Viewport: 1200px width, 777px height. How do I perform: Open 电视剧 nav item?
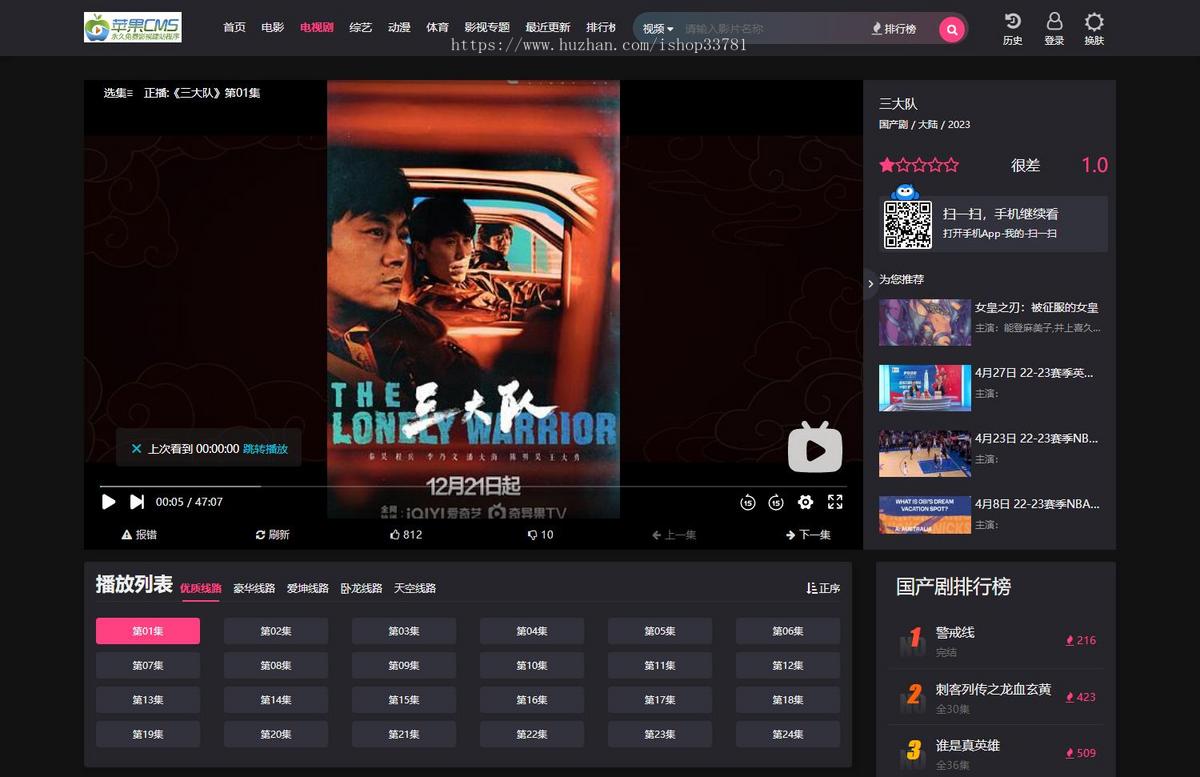pos(317,27)
